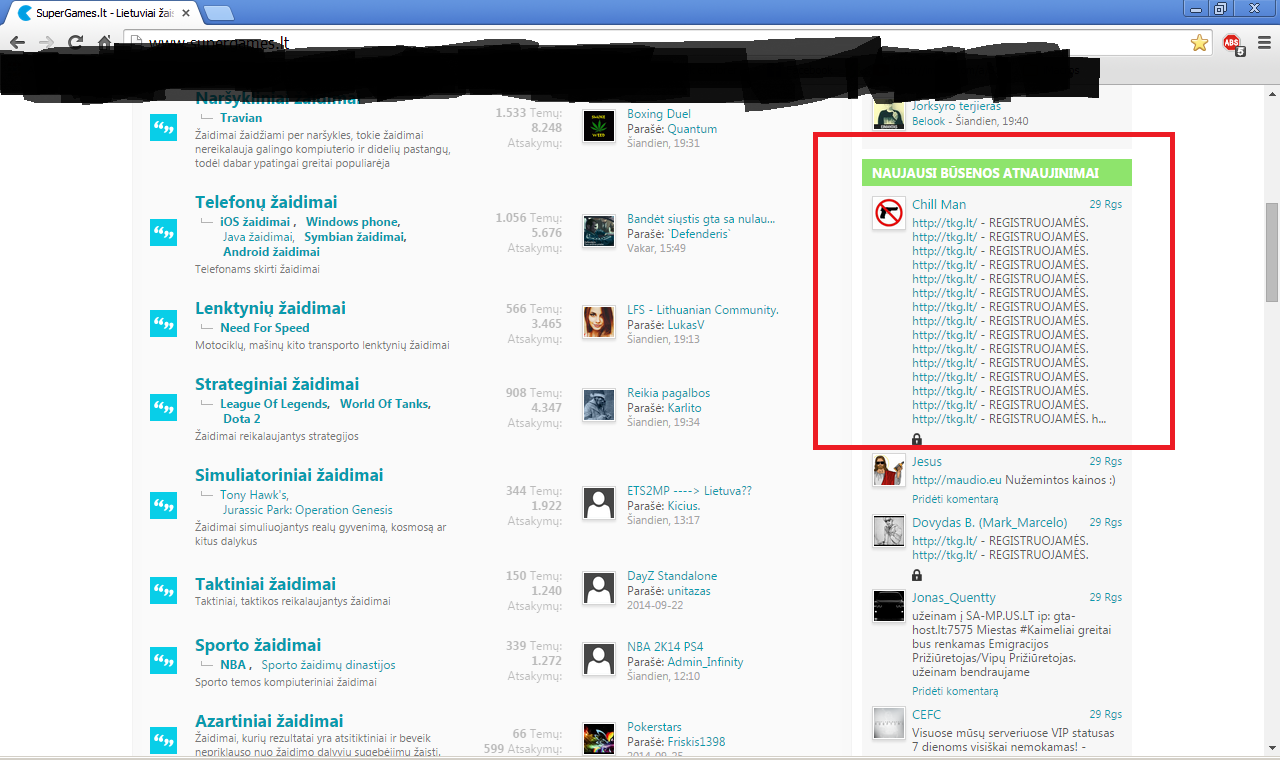The image size is (1280, 760).
Task: Open the Adblock extension icon
Action: [x=1234, y=43]
